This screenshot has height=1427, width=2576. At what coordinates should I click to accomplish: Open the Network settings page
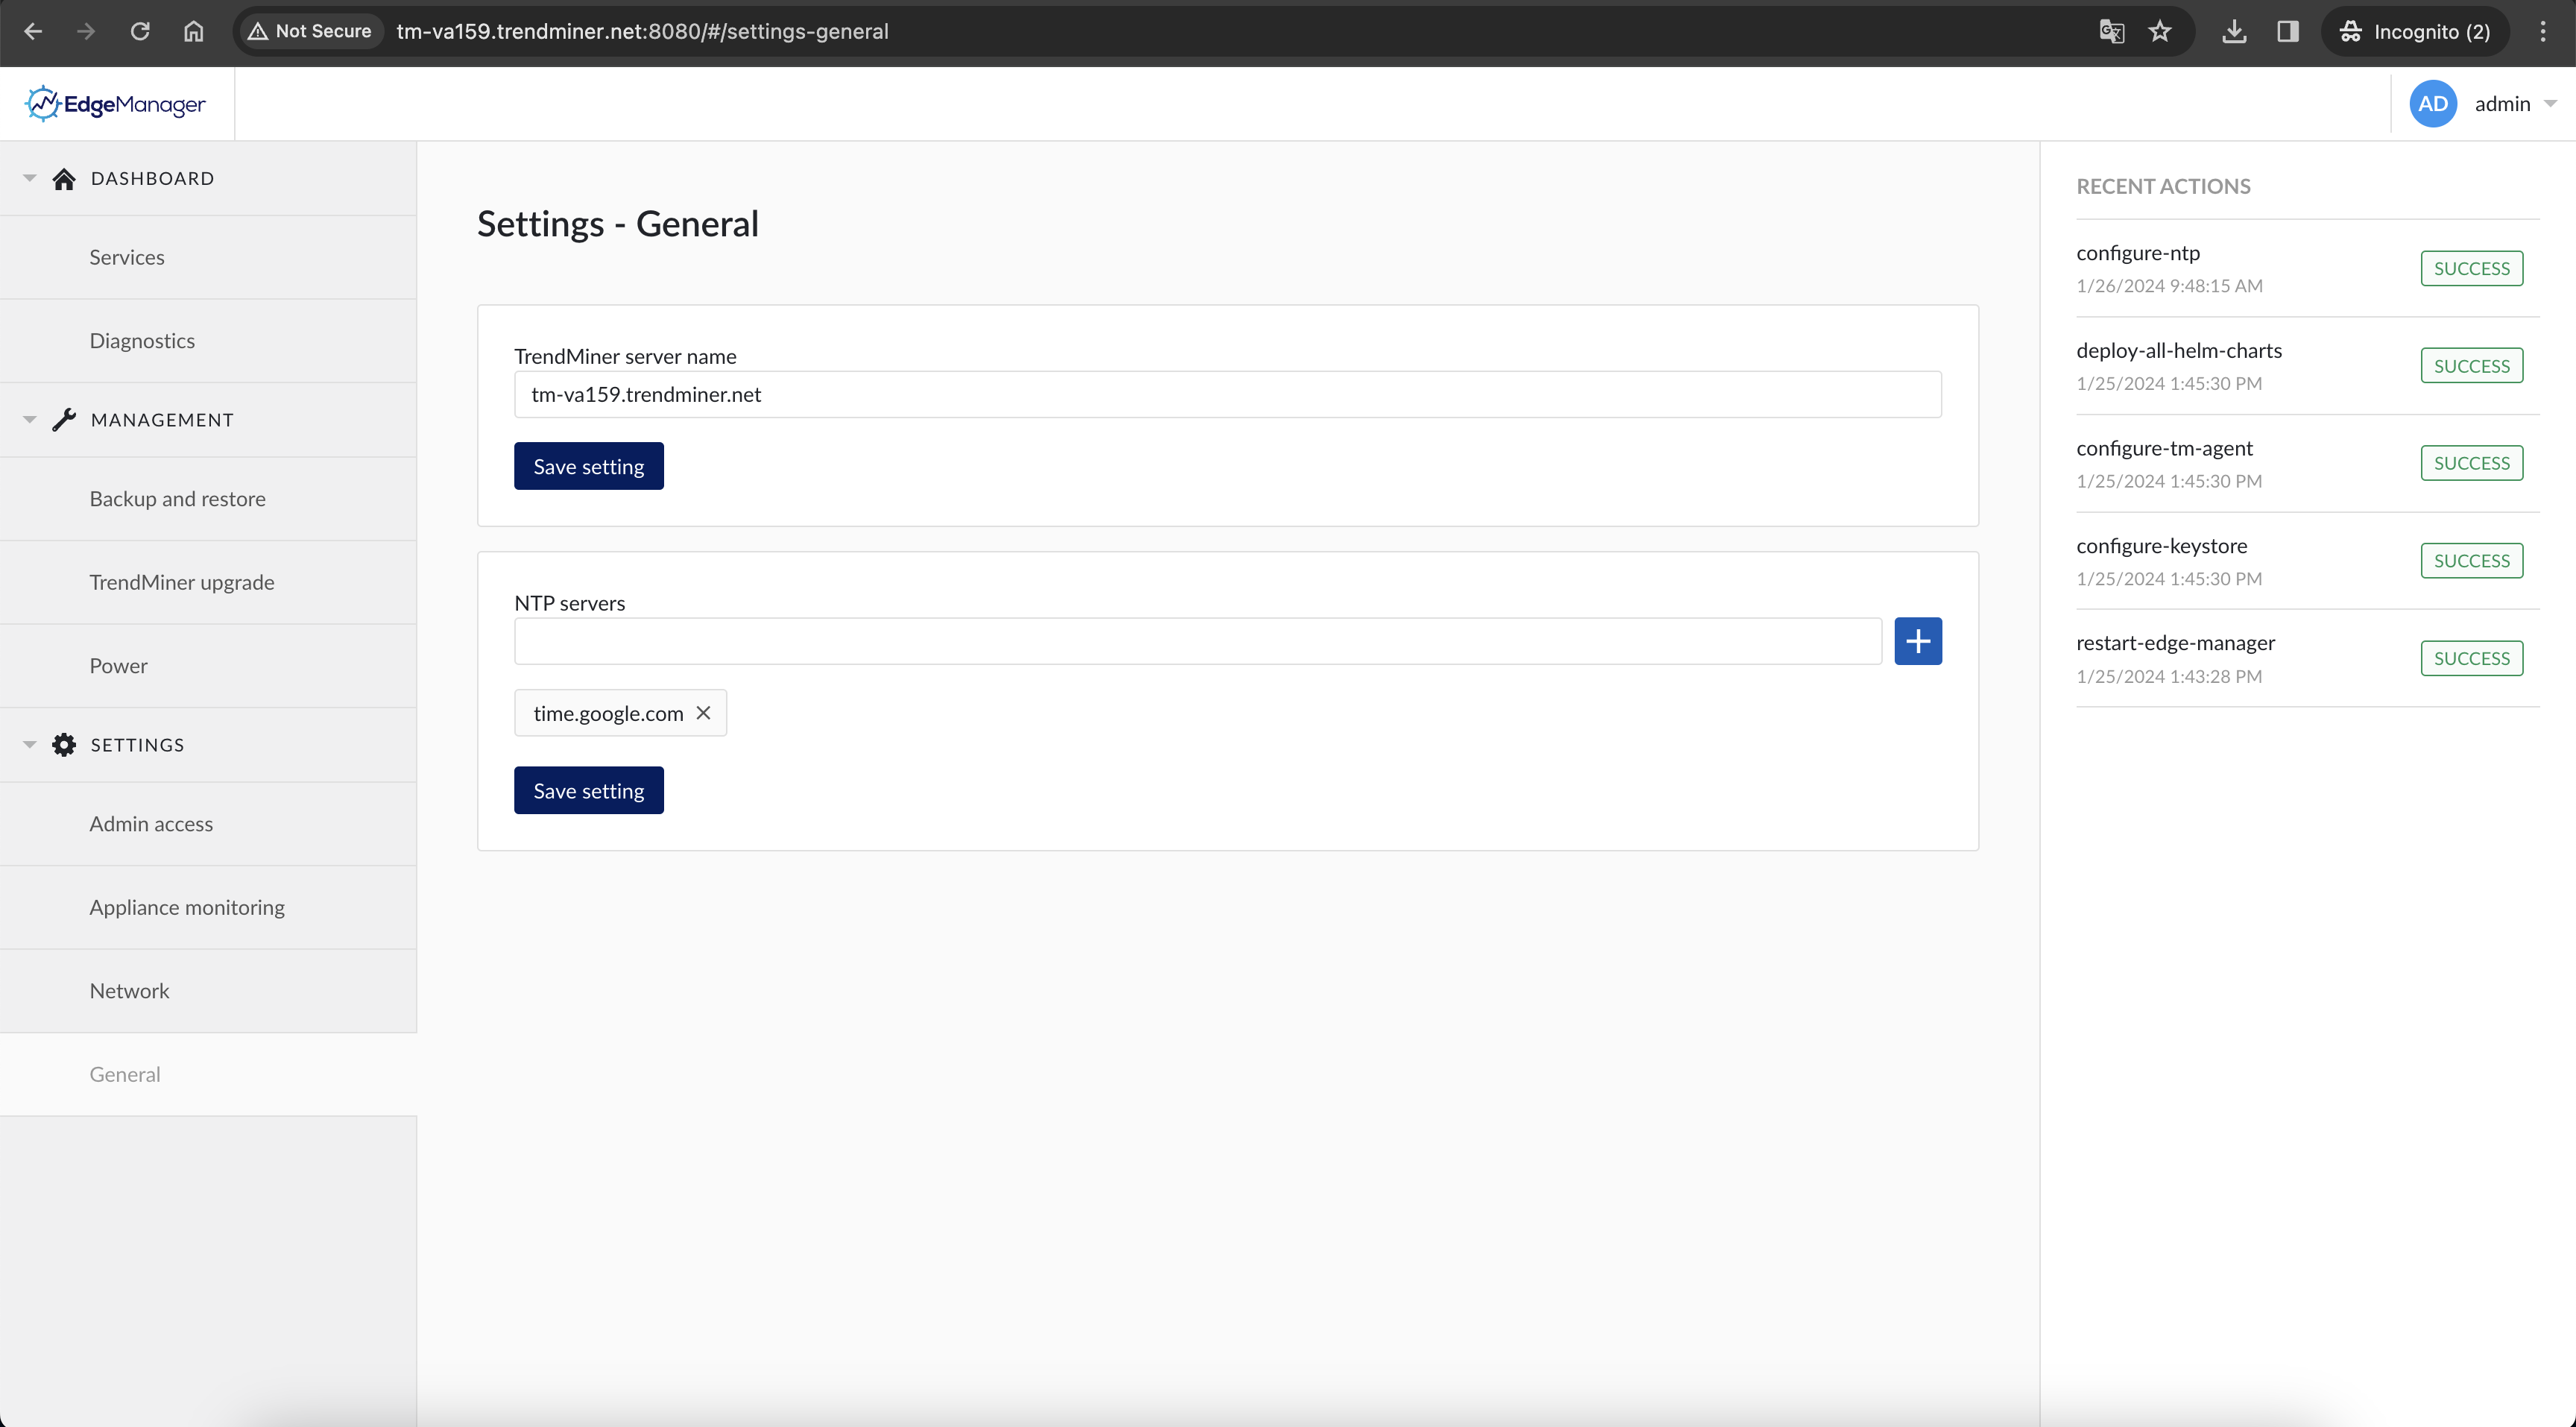click(130, 990)
